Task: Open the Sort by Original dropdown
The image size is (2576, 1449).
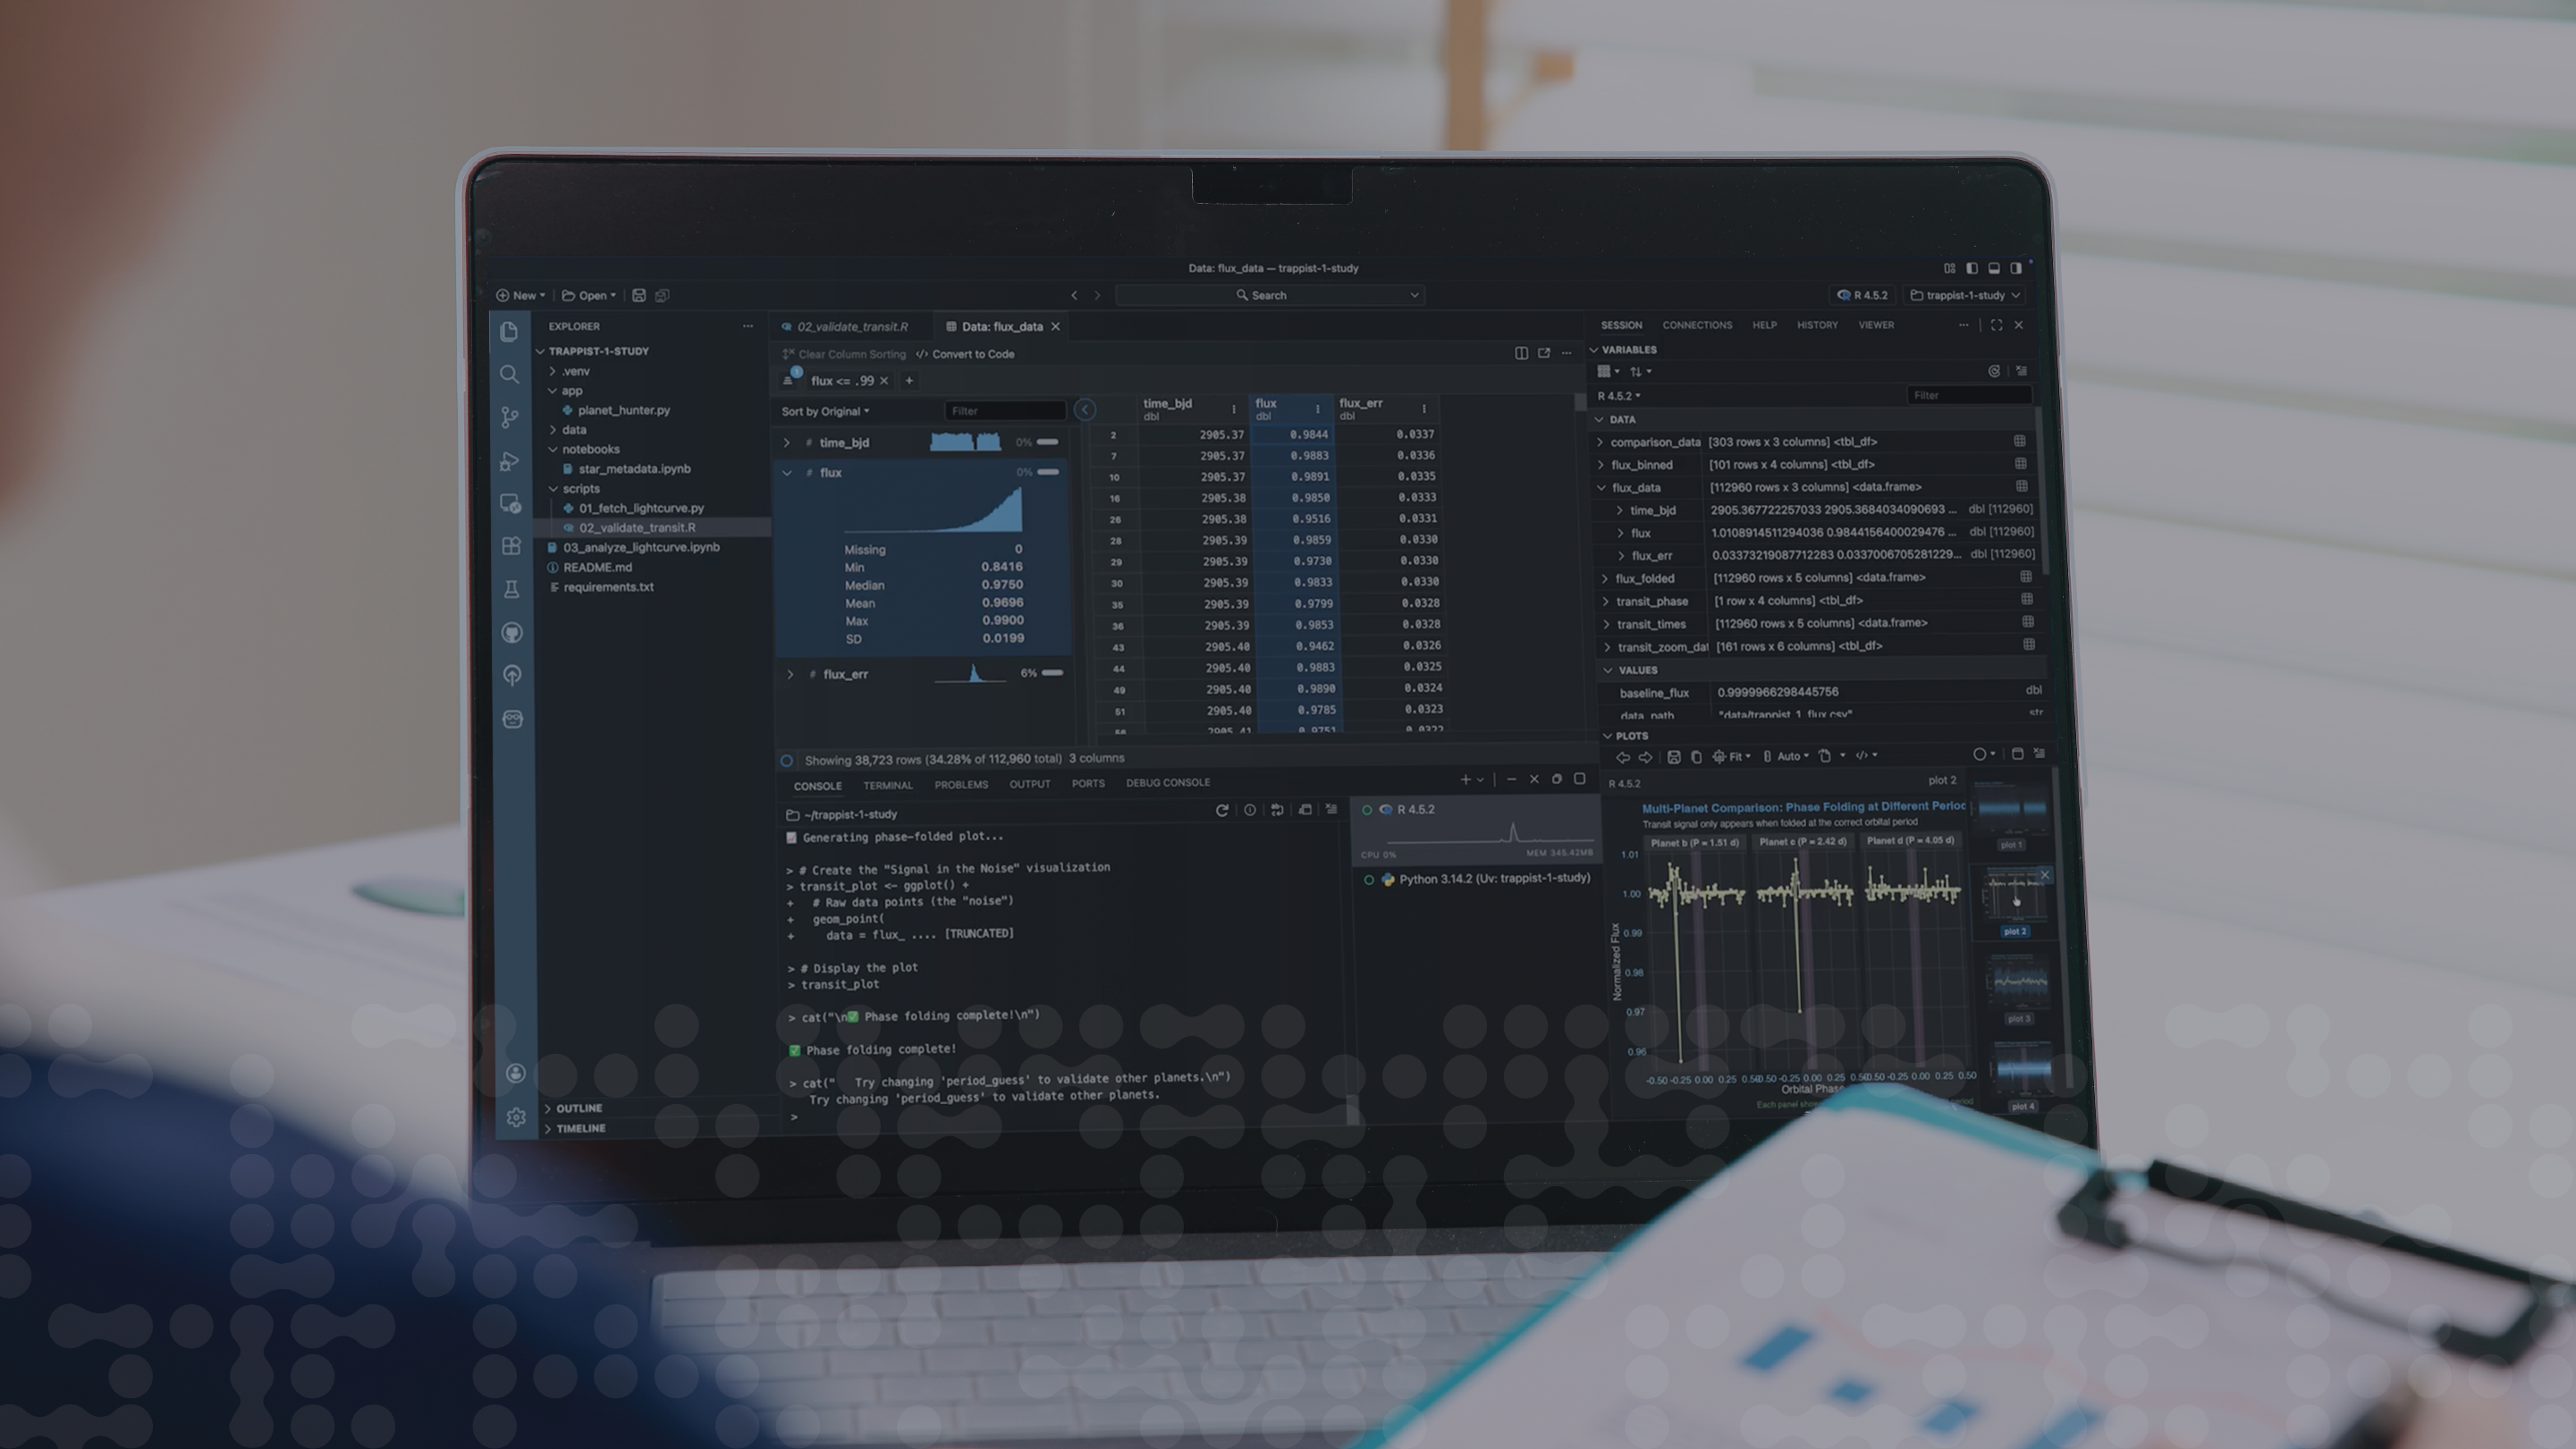Action: pyautogui.click(x=825, y=411)
